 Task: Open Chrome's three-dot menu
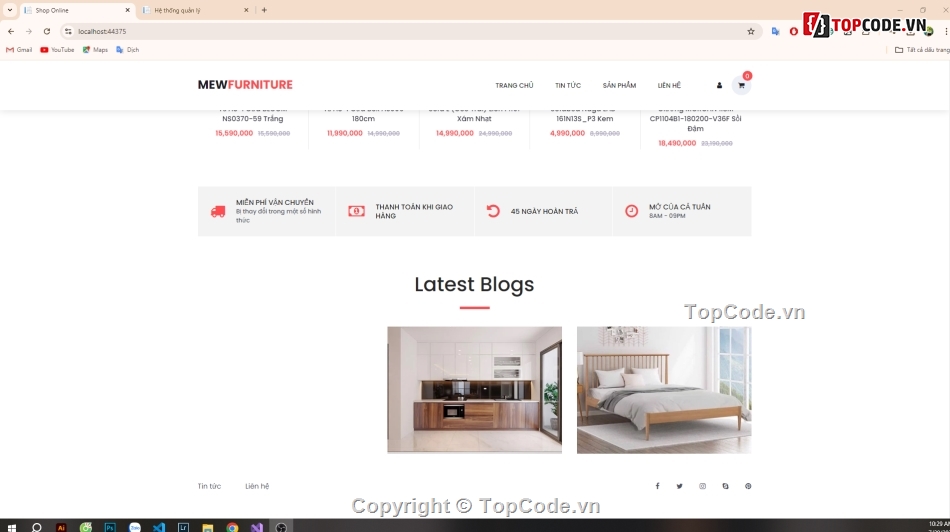coord(946,32)
